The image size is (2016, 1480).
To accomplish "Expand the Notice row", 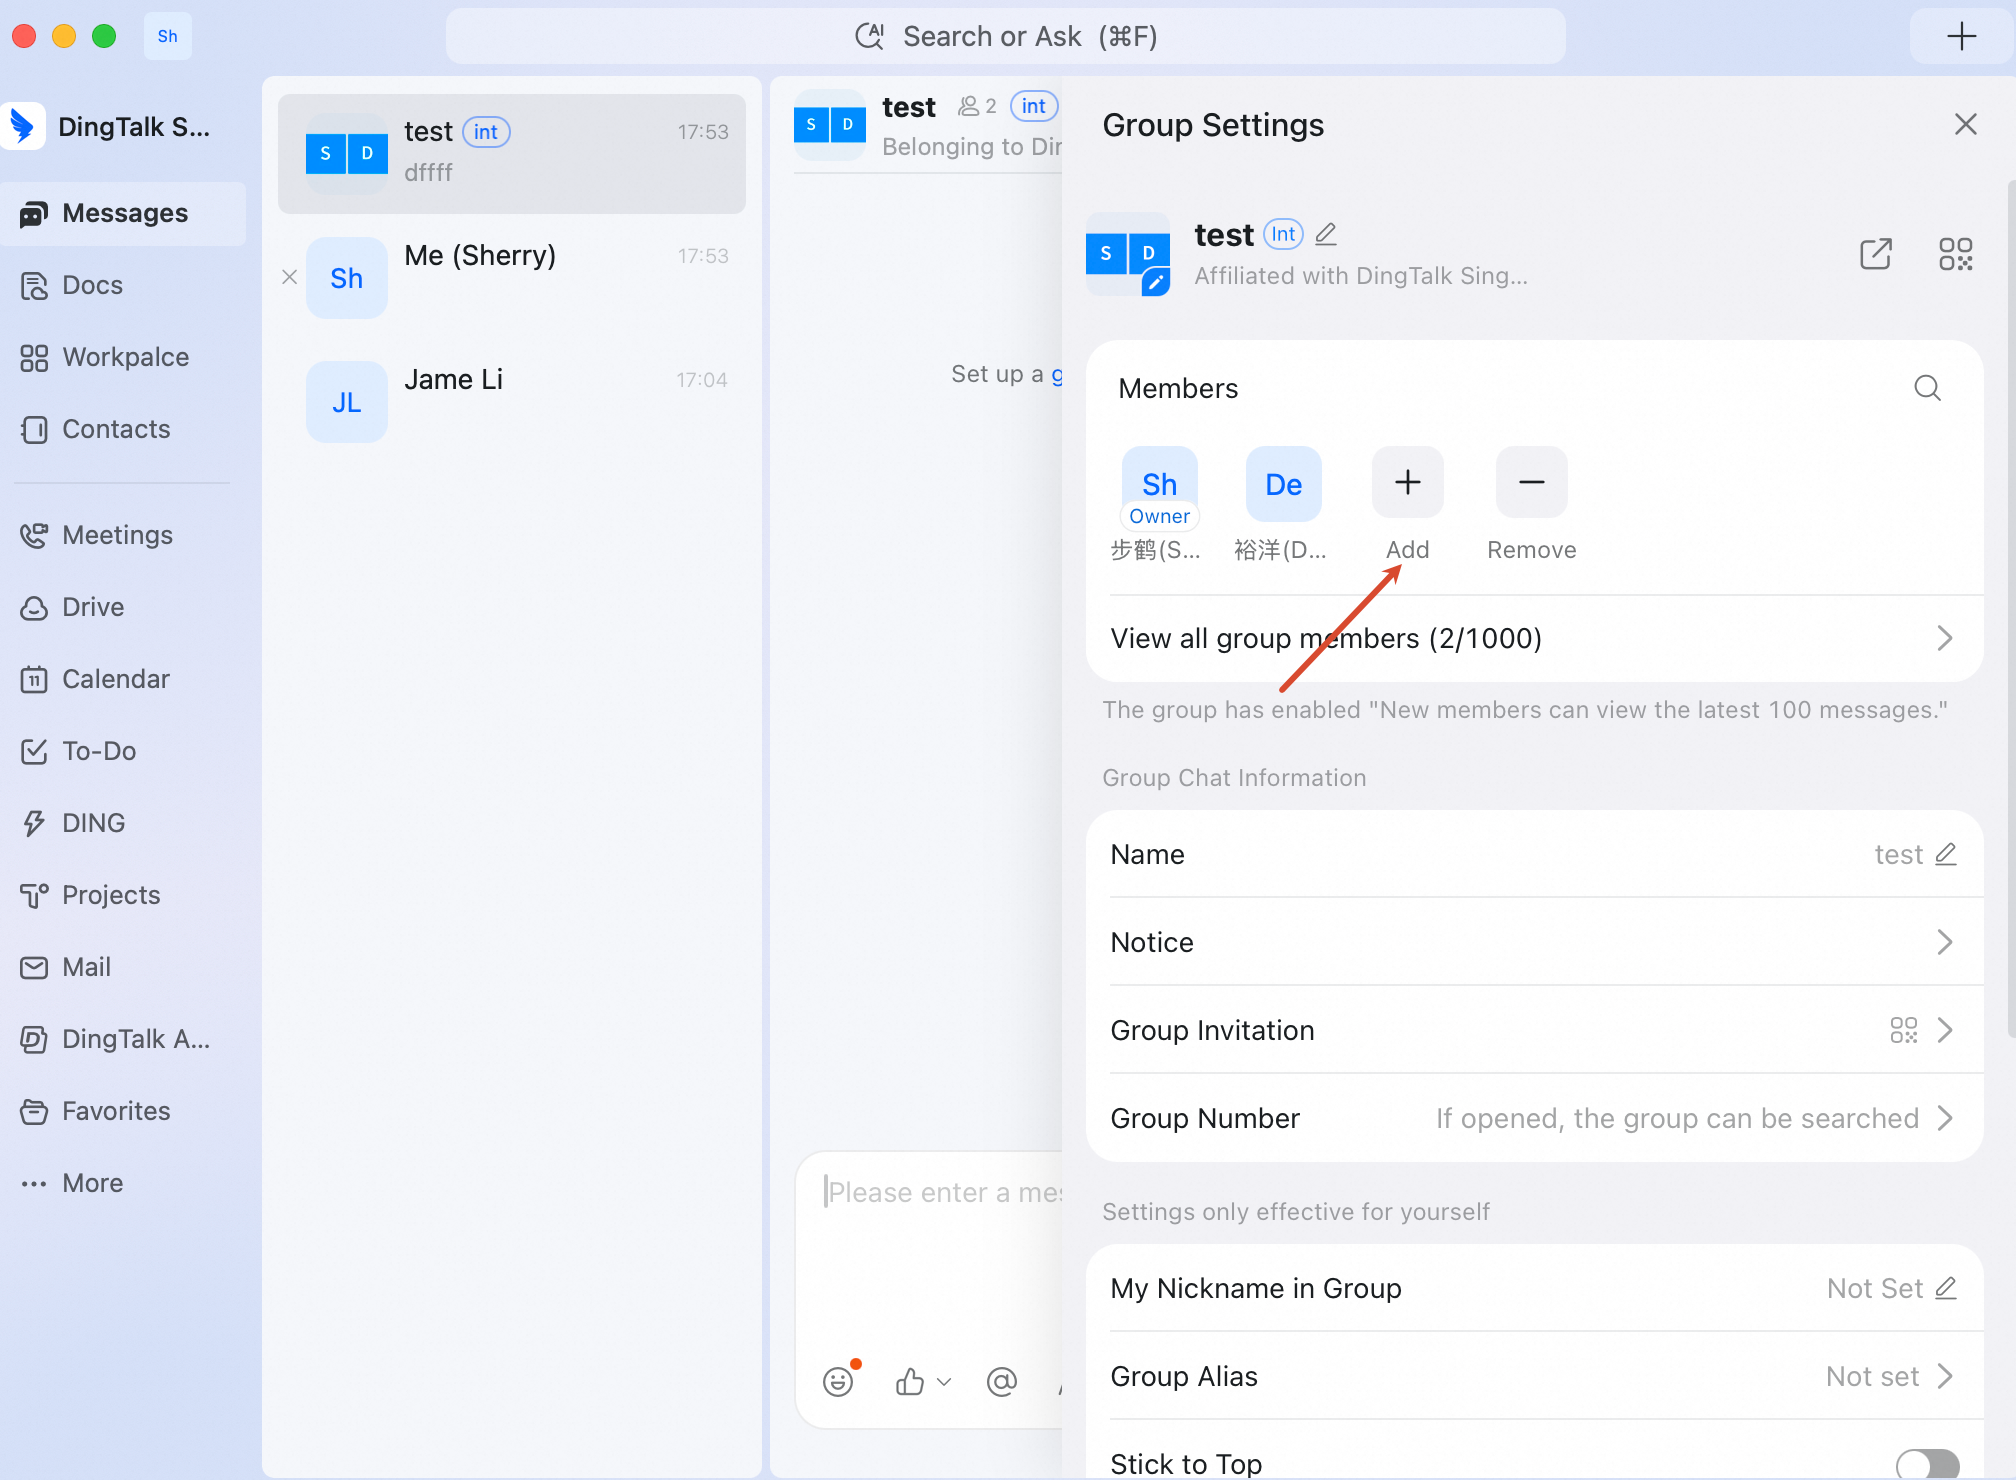I will [1534, 942].
